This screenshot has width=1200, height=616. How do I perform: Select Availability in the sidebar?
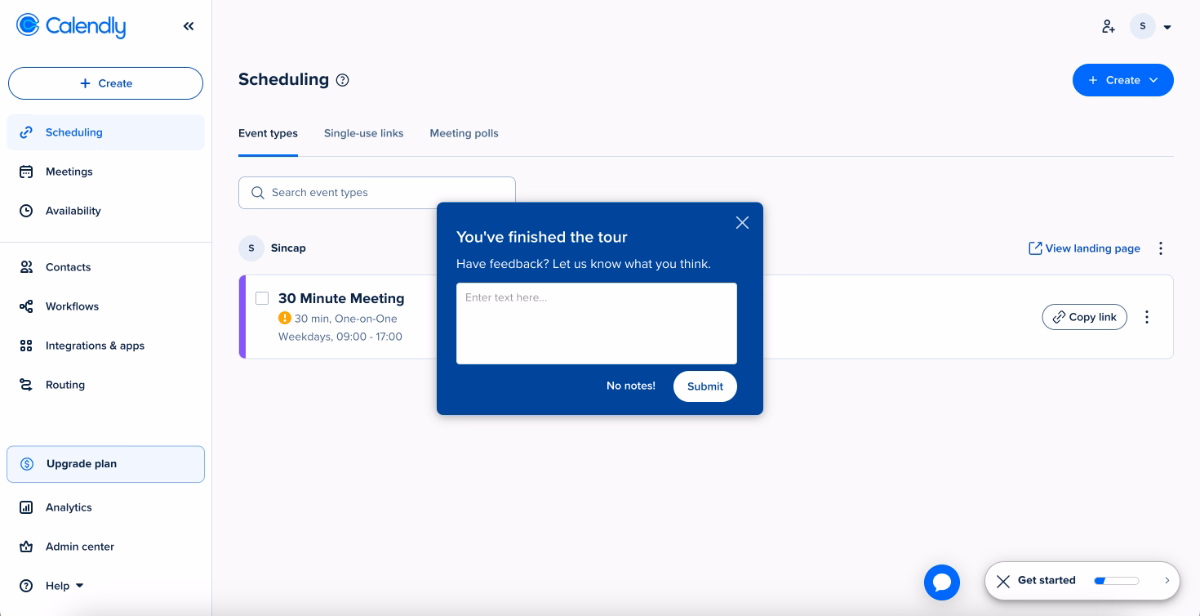(x=72, y=210)
